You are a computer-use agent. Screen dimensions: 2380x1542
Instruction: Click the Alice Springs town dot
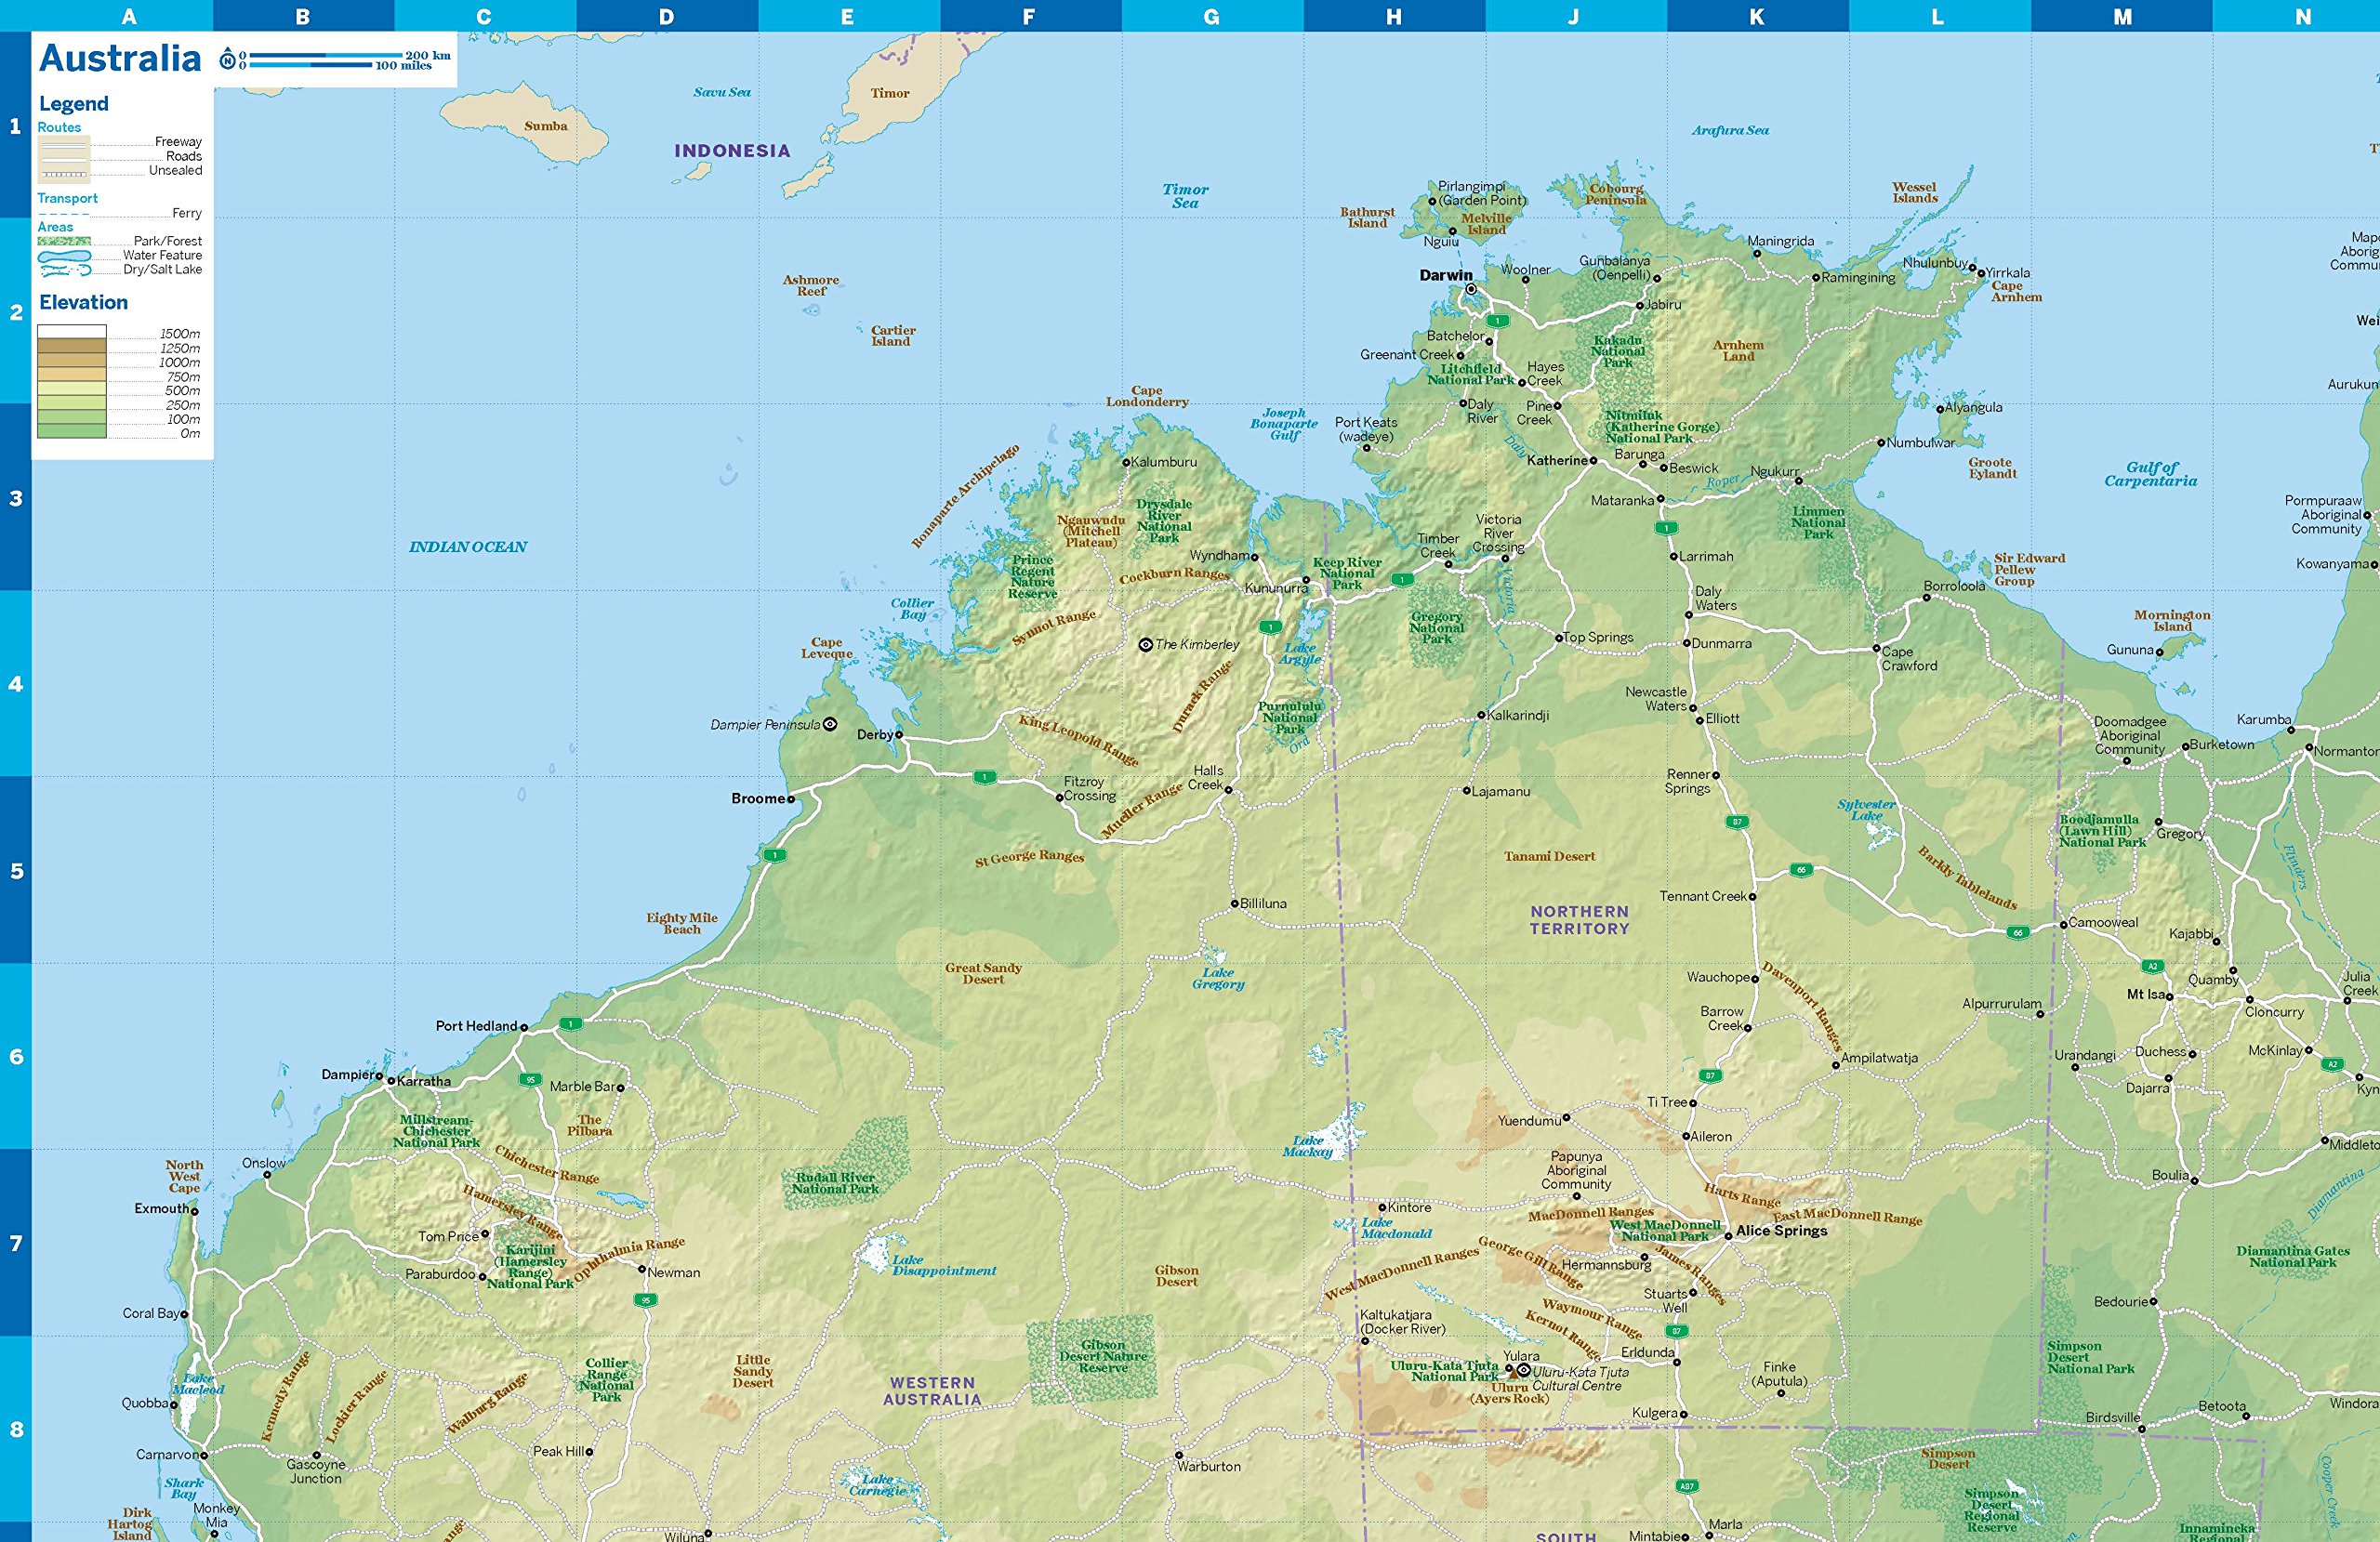tap(1728, 1237)
